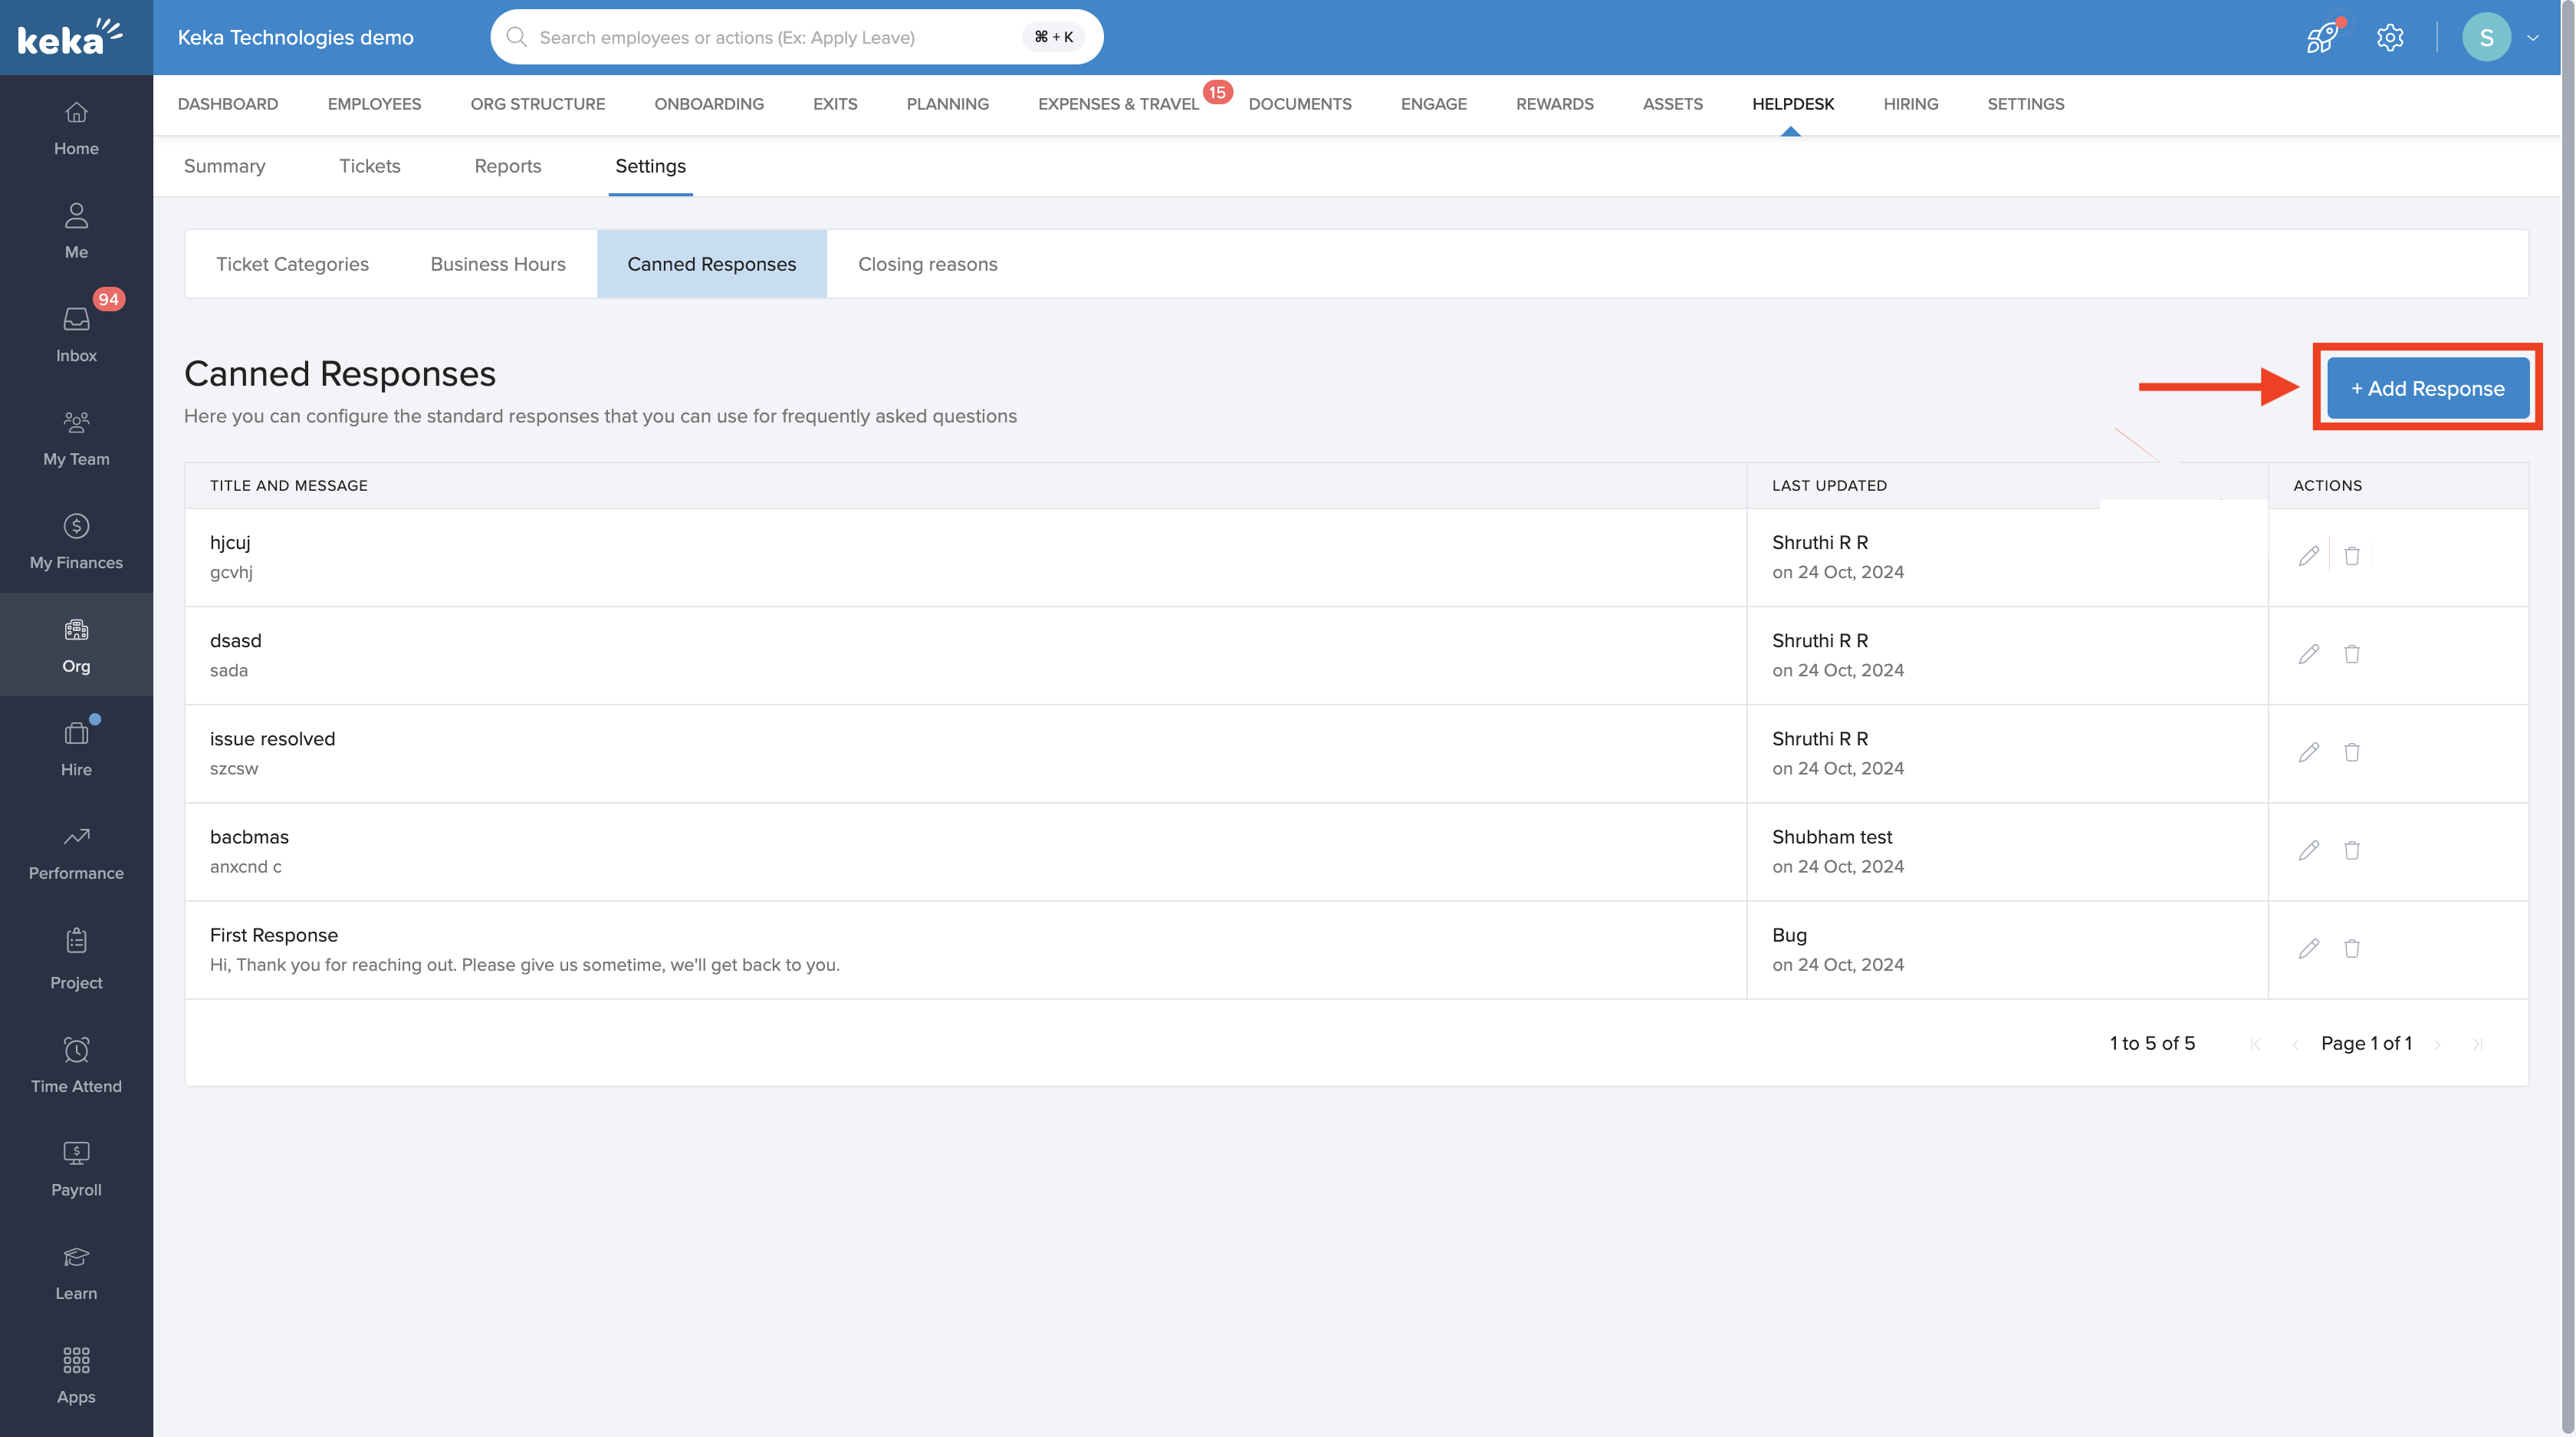The image size is (2576, 1437).
Task: Open the Expenses & Travel menu
Action: coord(1118,104)
